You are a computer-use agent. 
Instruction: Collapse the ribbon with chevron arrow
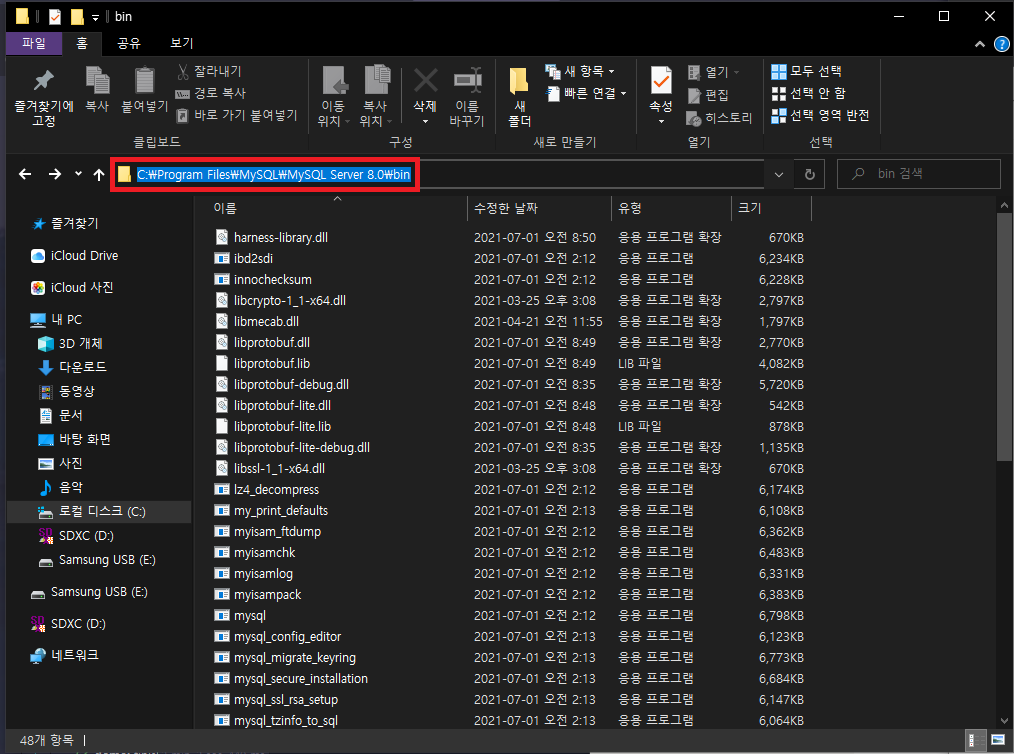(x=980, y=44)
